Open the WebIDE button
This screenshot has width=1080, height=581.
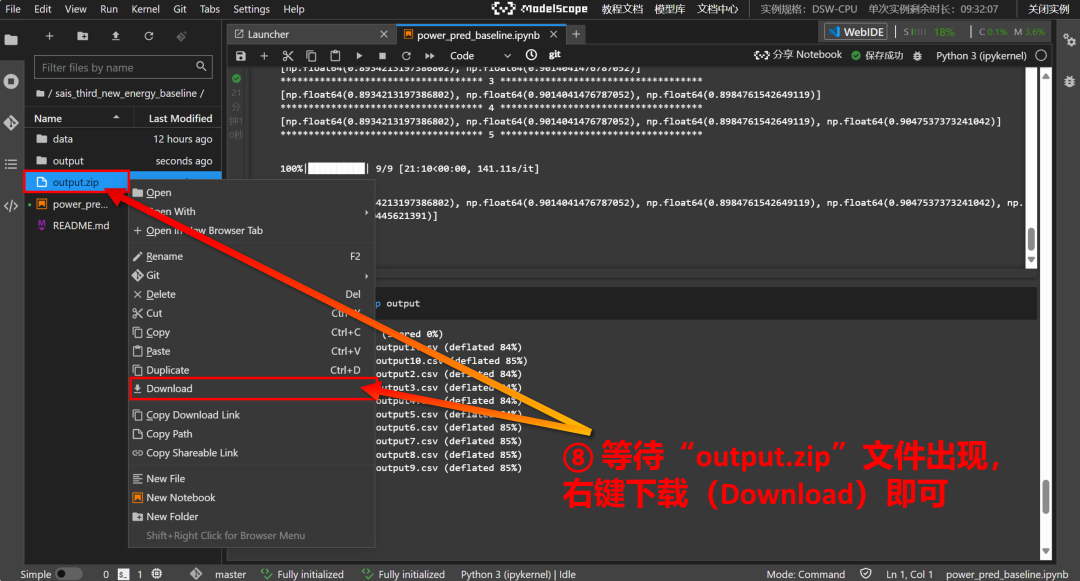(x=856, y=32)
